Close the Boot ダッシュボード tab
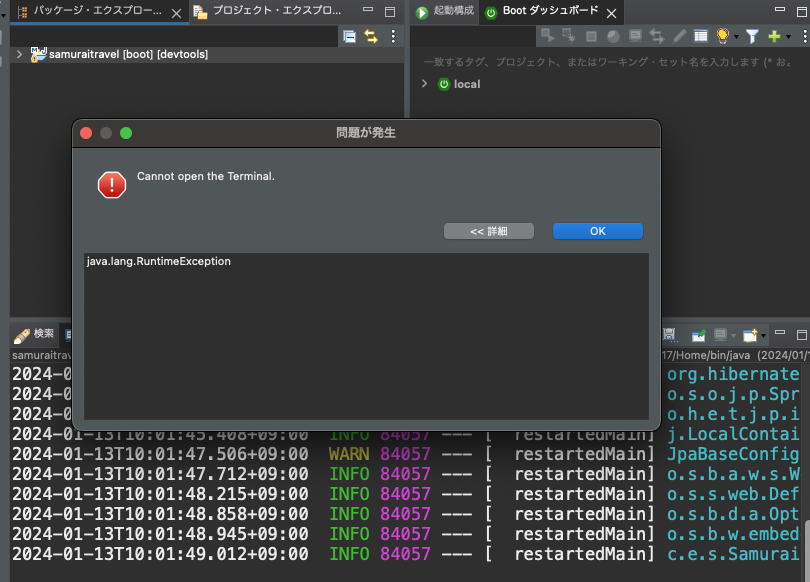Screen dimensions: 810x582 [x=610, y=12]
